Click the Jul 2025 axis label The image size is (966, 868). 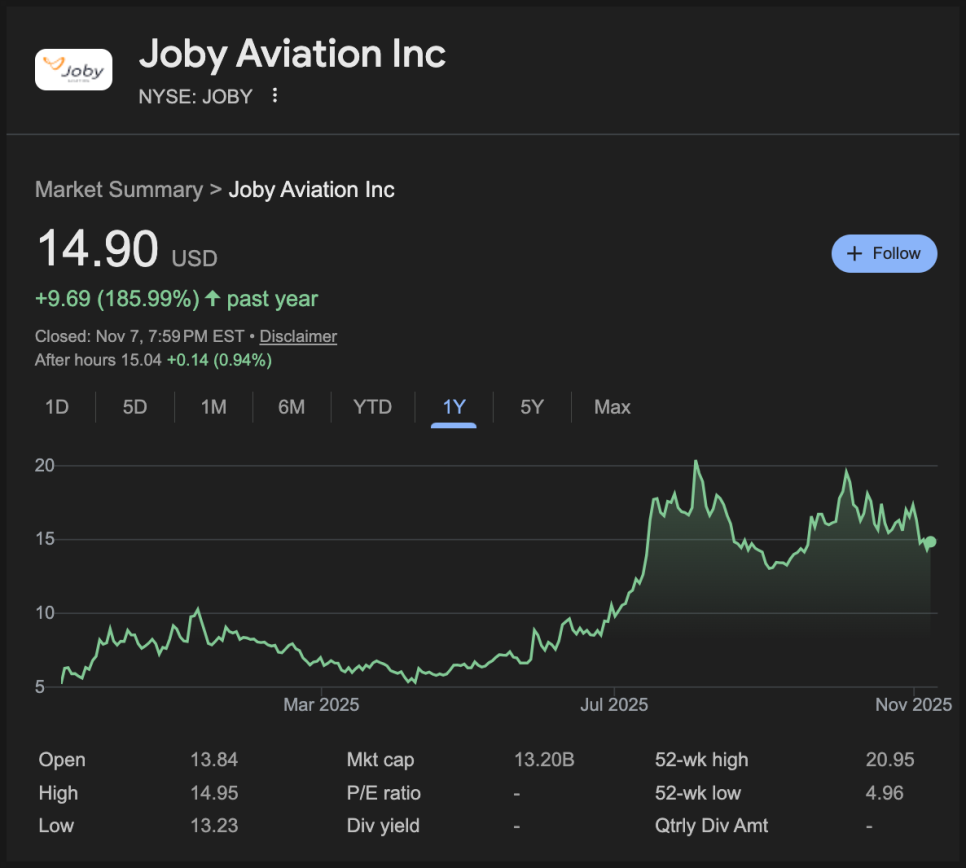tap(612, 705)
